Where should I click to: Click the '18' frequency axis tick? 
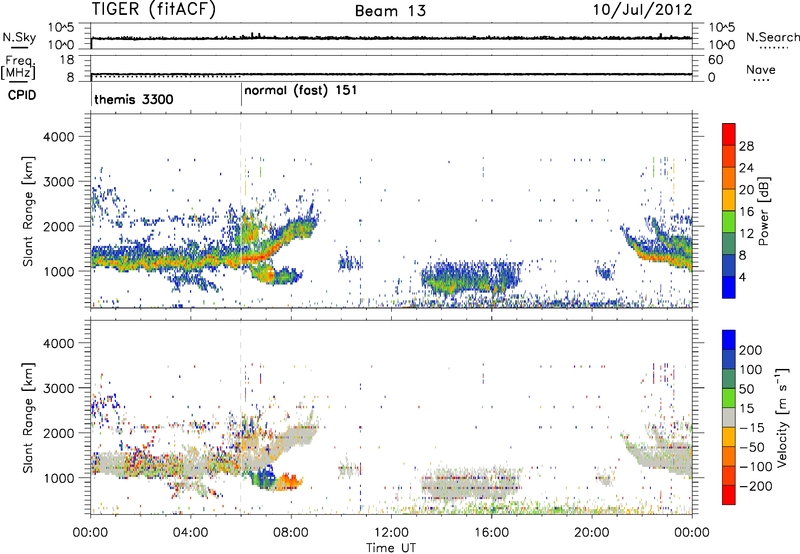pyautogui.click(x=67, y=60)
